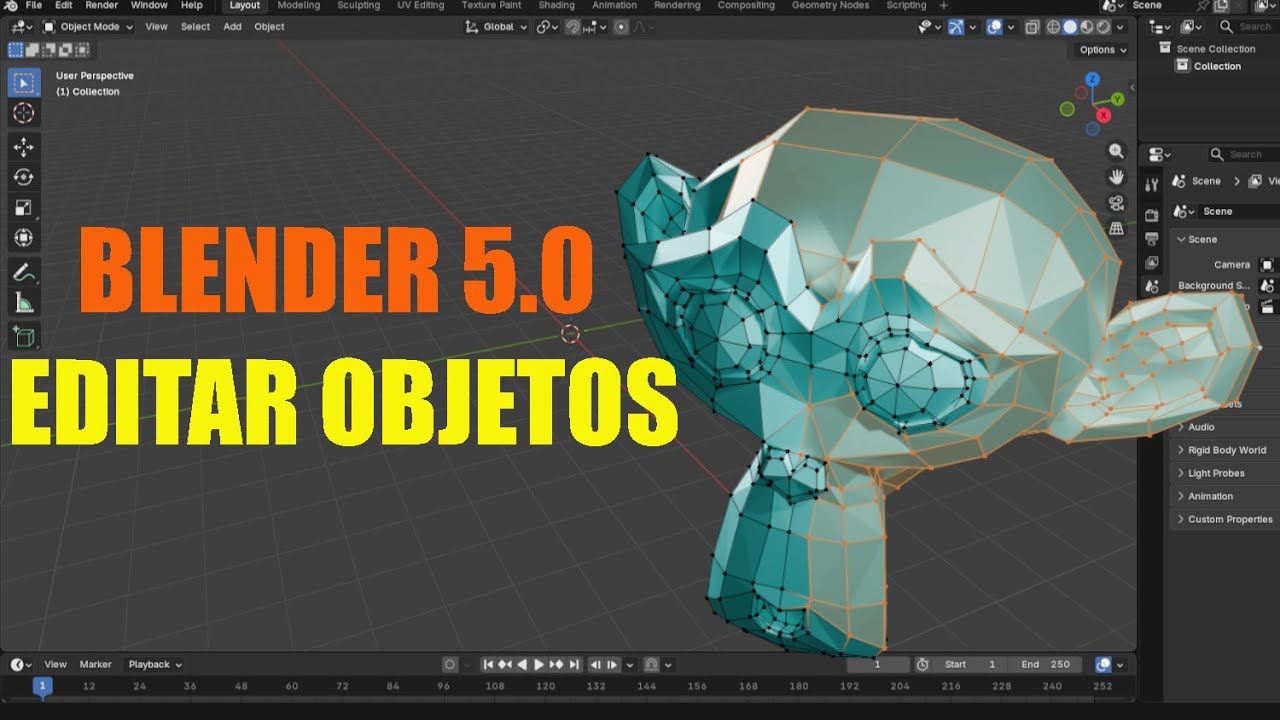Switch to the Geometry Nodes workspace tab
This screenshot has height=720, width=1280.
[830, 5]
